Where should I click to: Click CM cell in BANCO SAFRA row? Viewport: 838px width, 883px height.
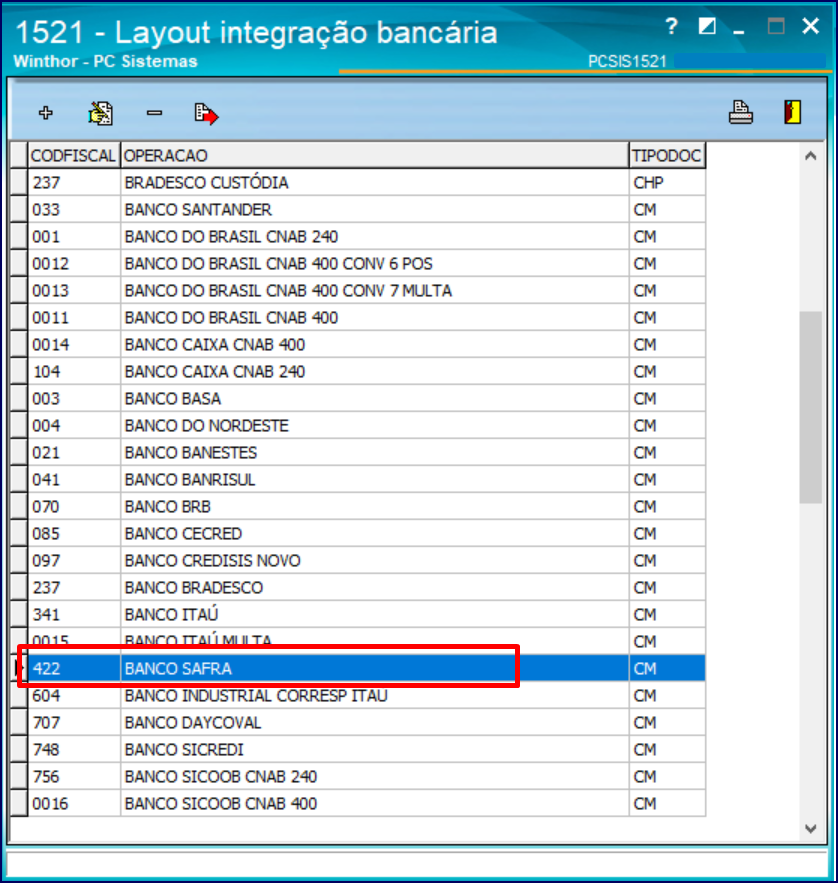pos(667,668)
